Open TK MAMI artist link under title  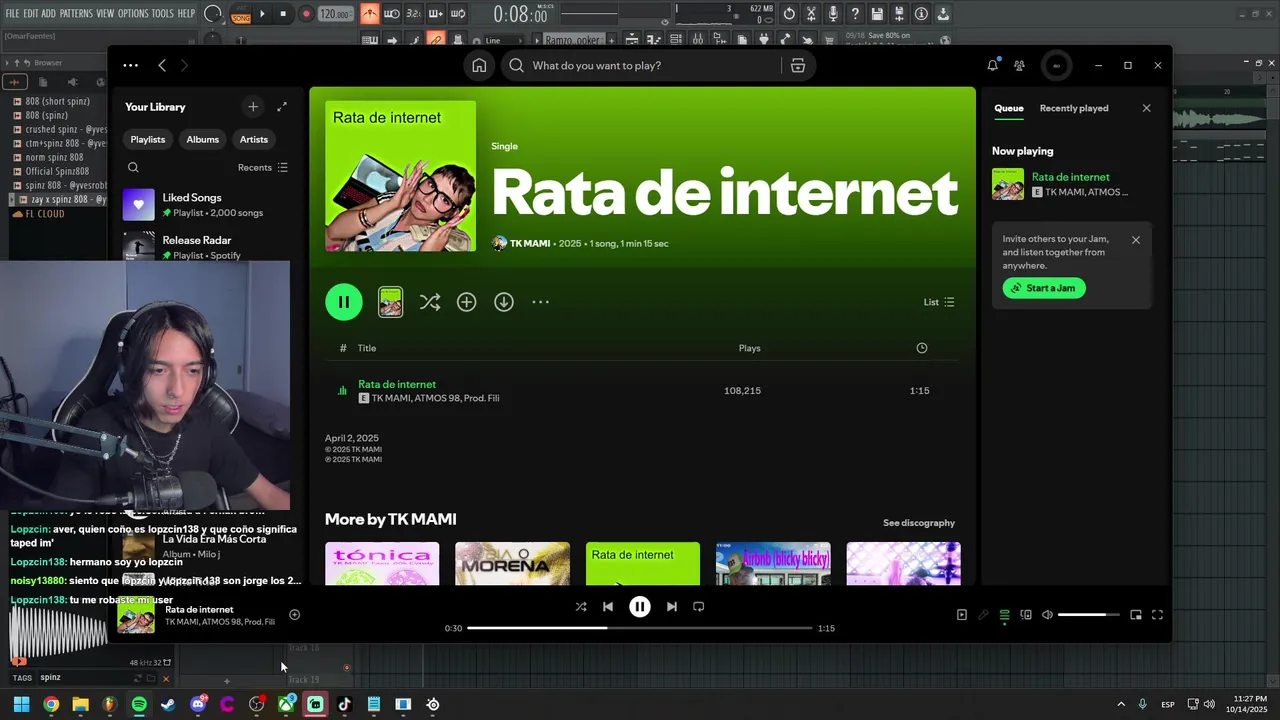pyautogui.click(x=530, y=244)
